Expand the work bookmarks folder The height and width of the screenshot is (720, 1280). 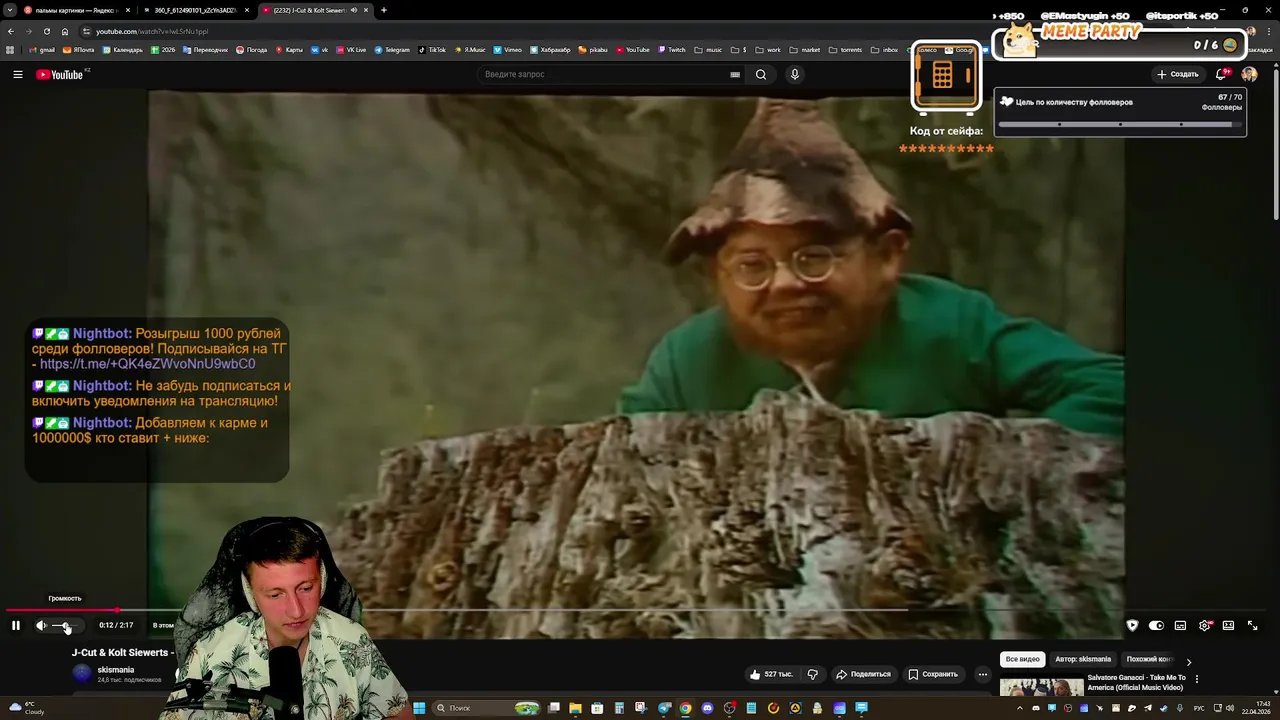click(x=768, y=50)
